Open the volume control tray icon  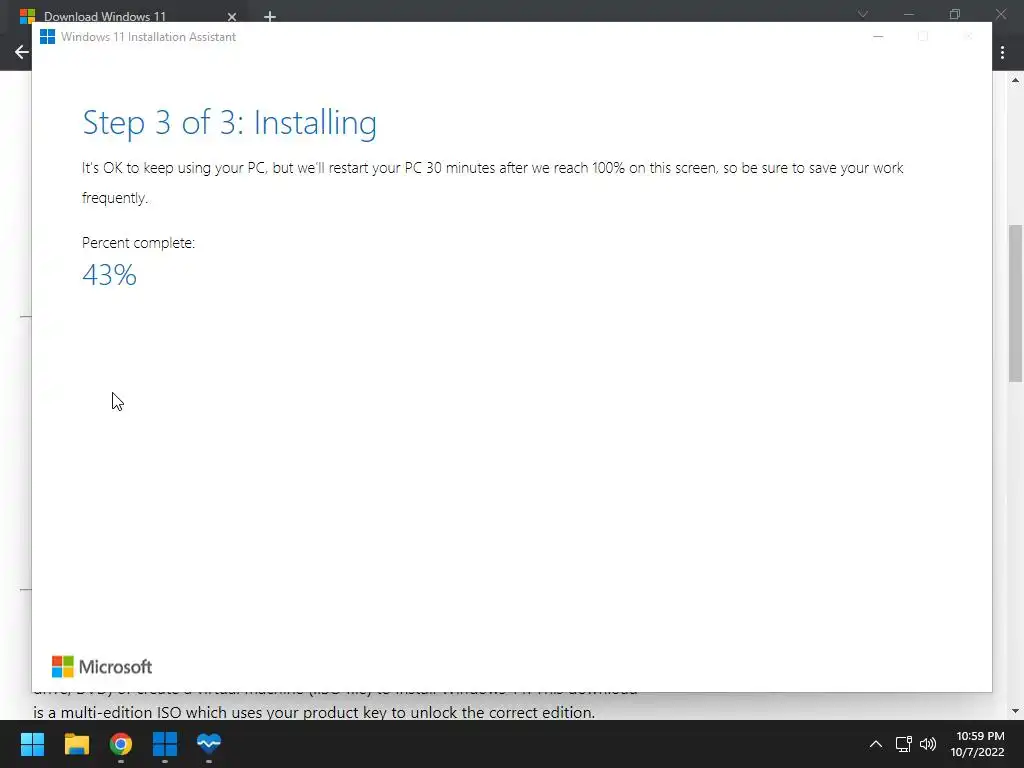[927, 744]
